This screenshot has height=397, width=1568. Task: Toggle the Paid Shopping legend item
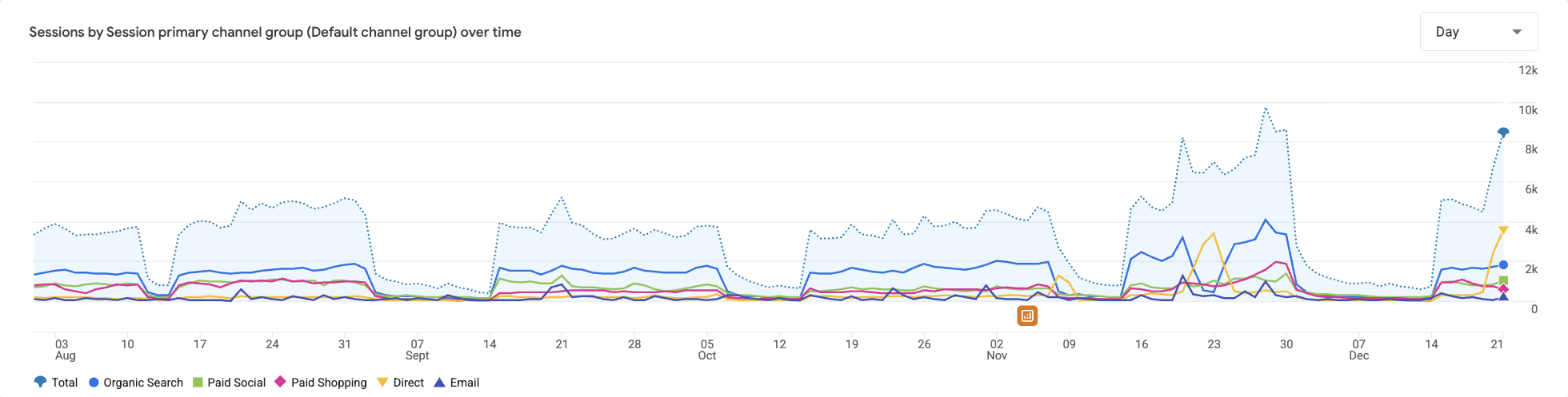[x=321, y=382]
